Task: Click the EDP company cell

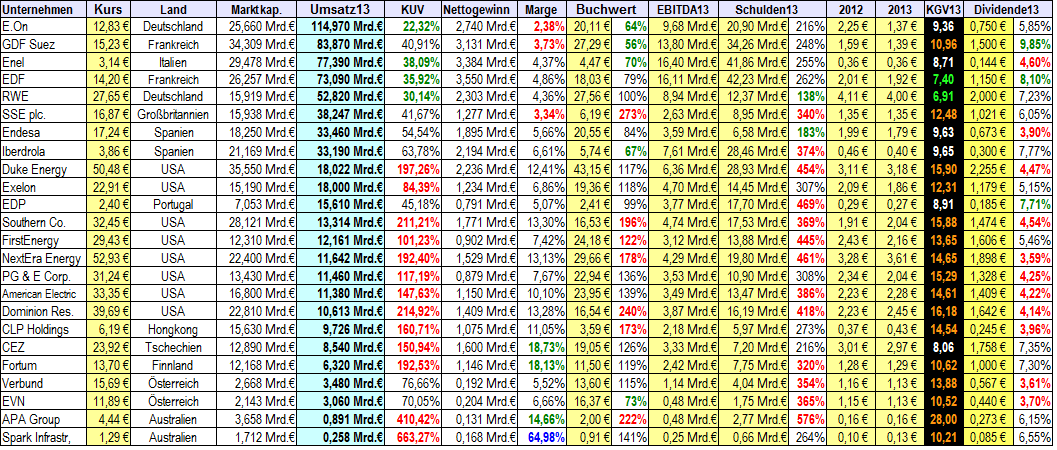Action: tap(44, 203)
